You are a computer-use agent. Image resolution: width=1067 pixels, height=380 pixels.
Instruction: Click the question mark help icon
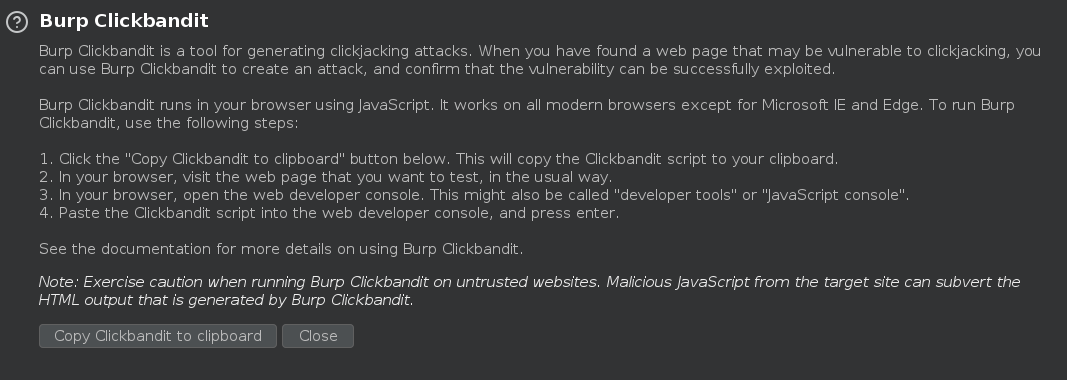click(17, 22)
